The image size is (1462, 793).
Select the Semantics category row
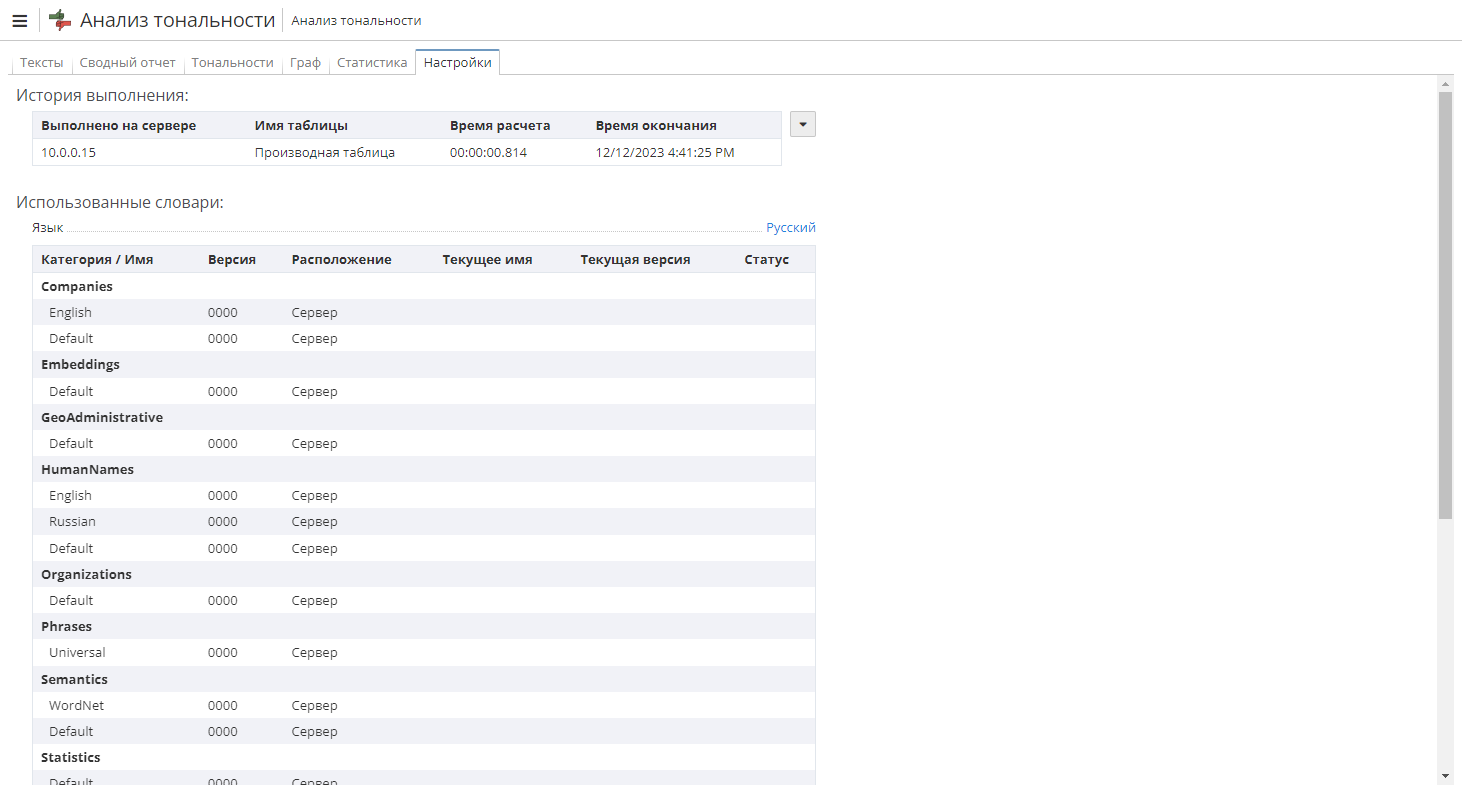[x=424, y=680]
